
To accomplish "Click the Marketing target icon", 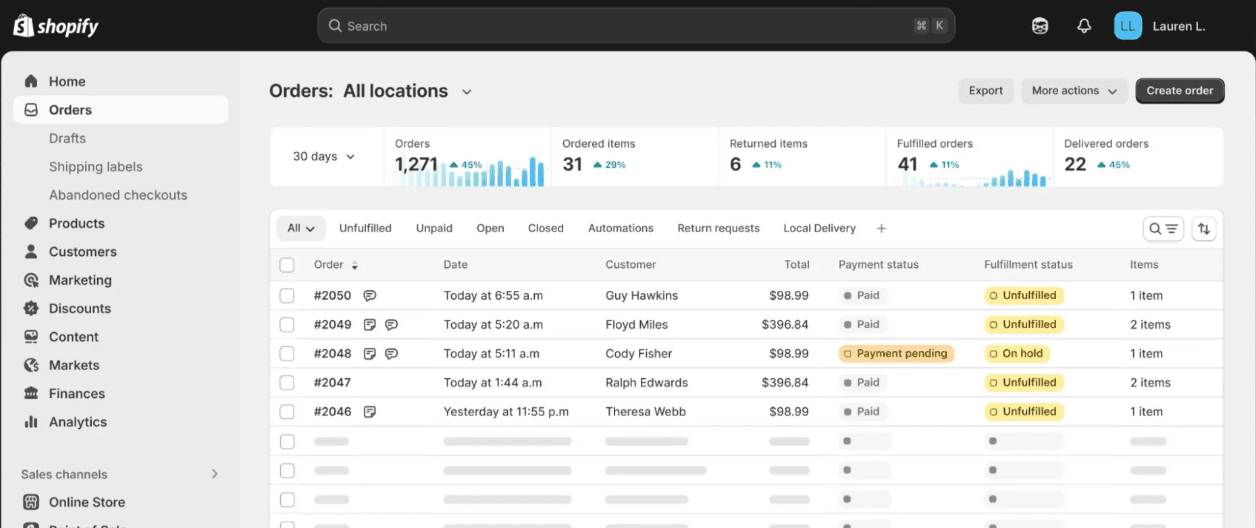I will click(31, 280).
